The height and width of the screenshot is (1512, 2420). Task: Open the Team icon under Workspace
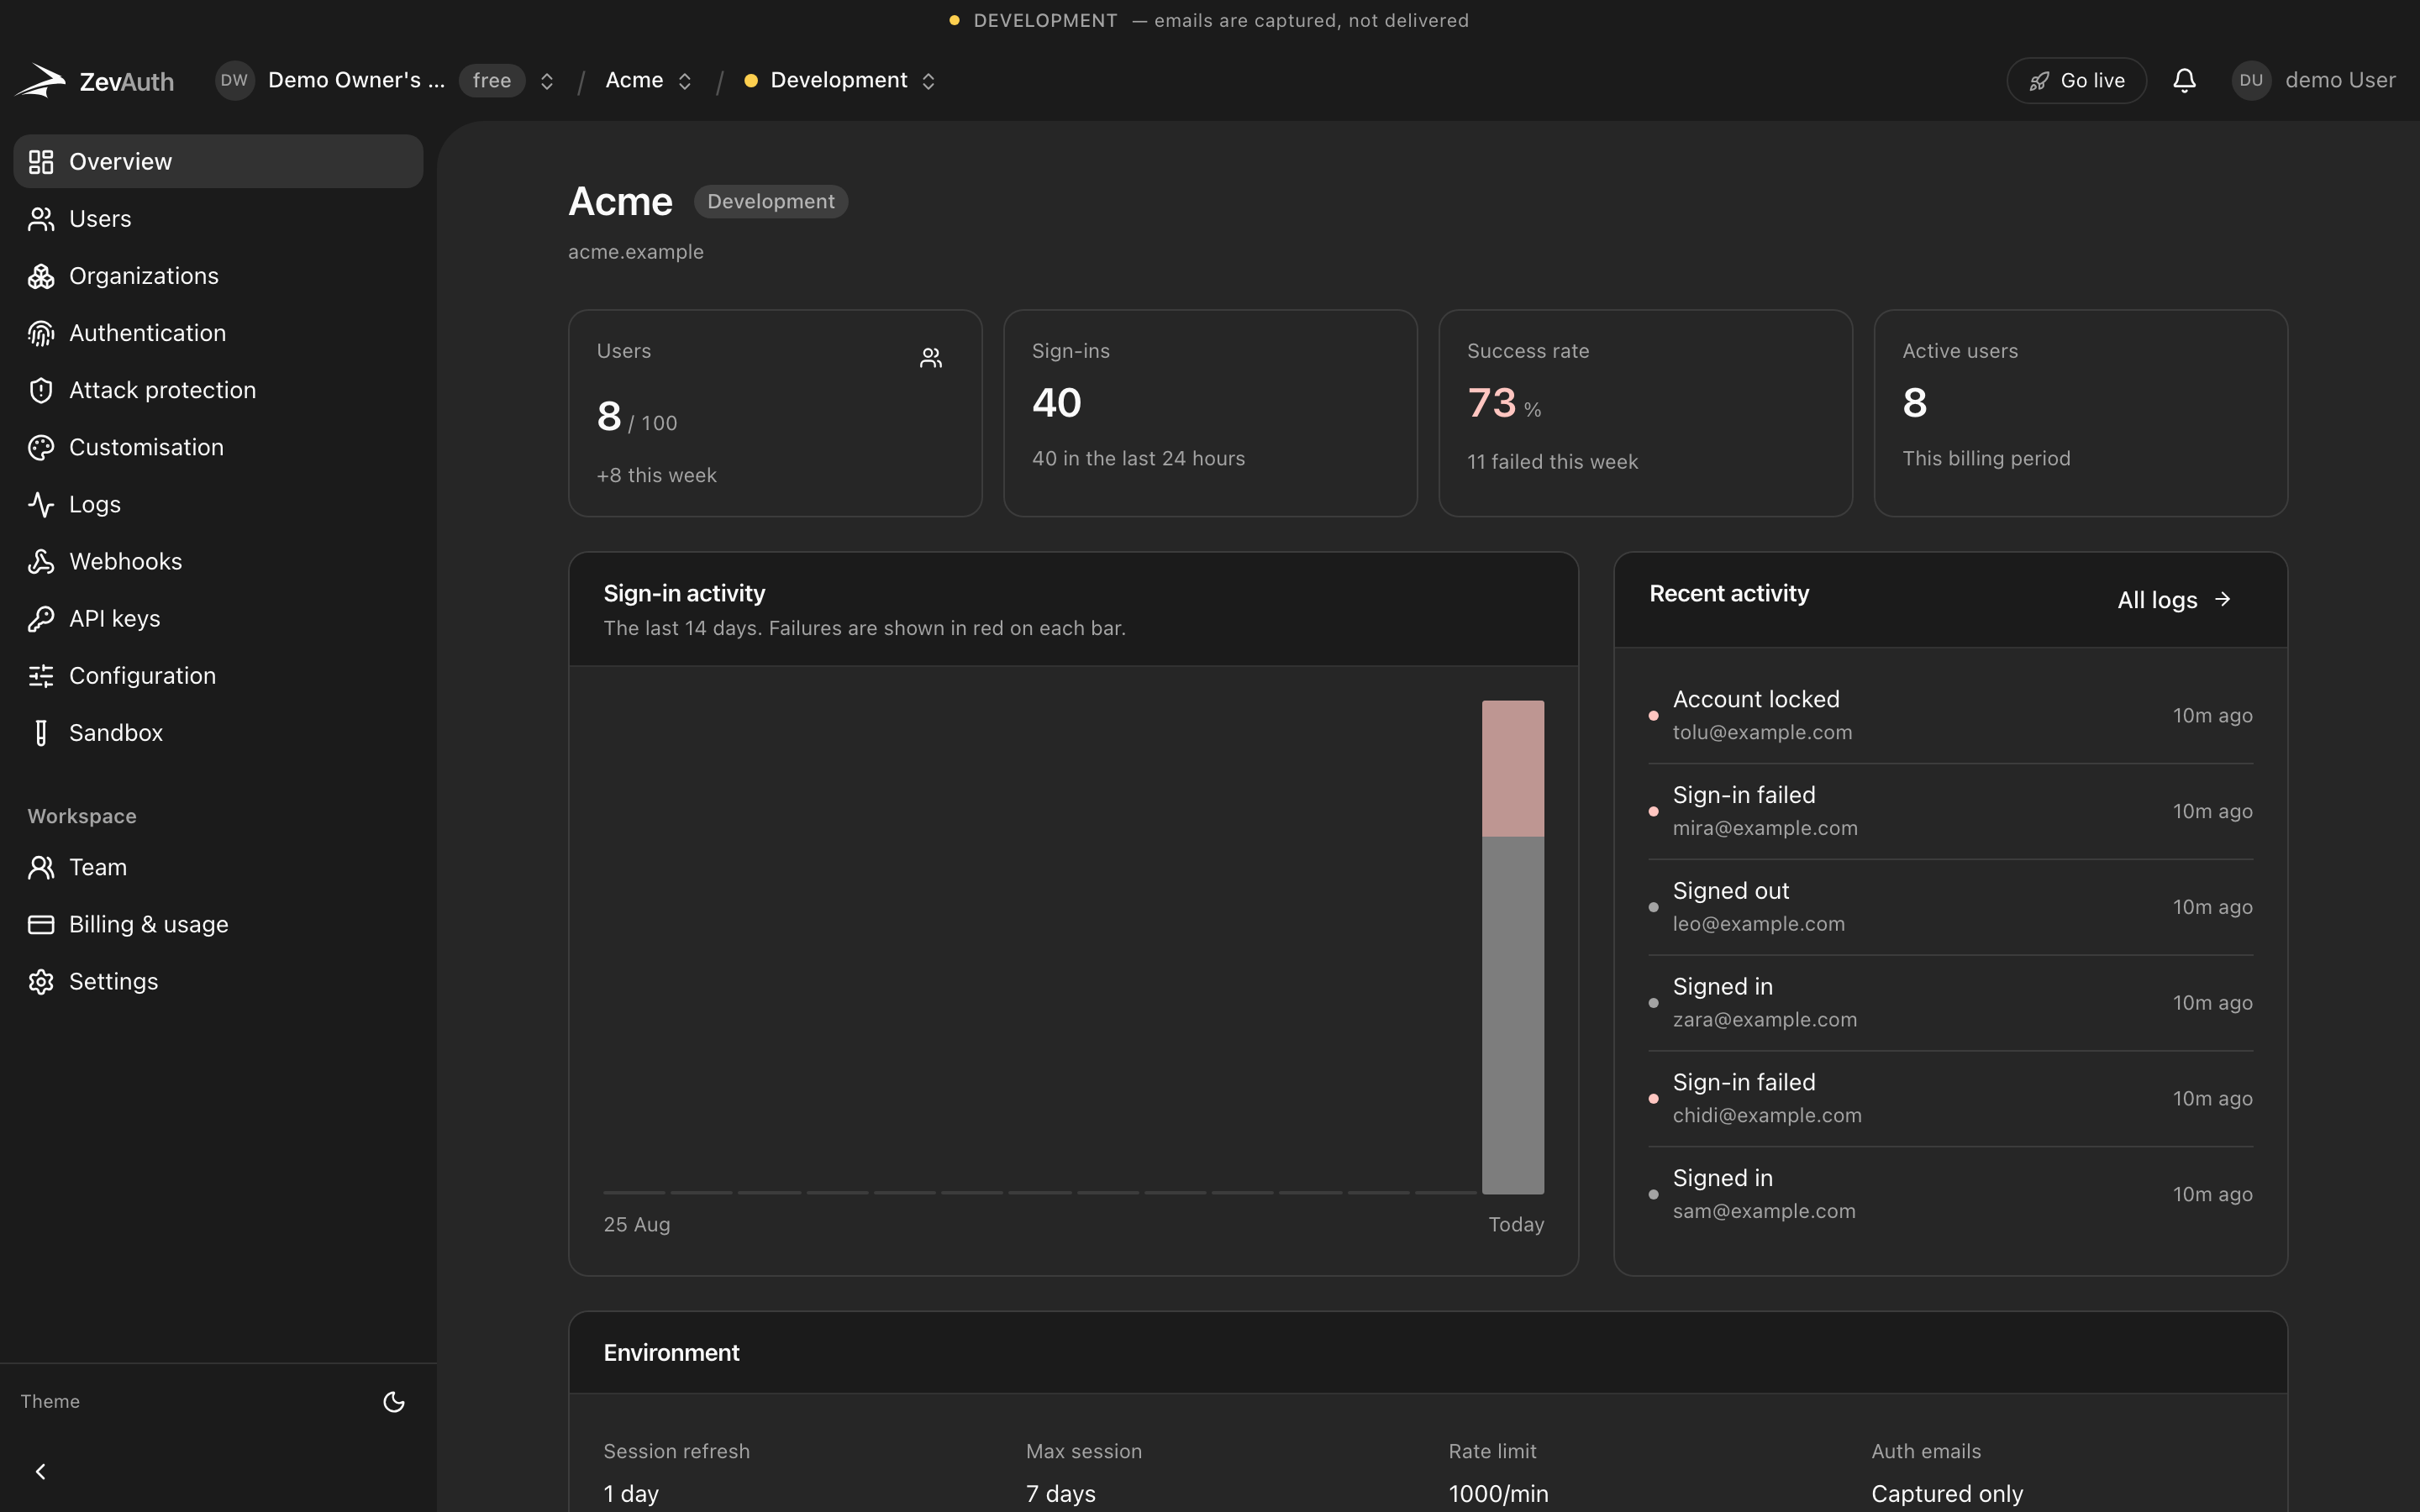point(41,867)
